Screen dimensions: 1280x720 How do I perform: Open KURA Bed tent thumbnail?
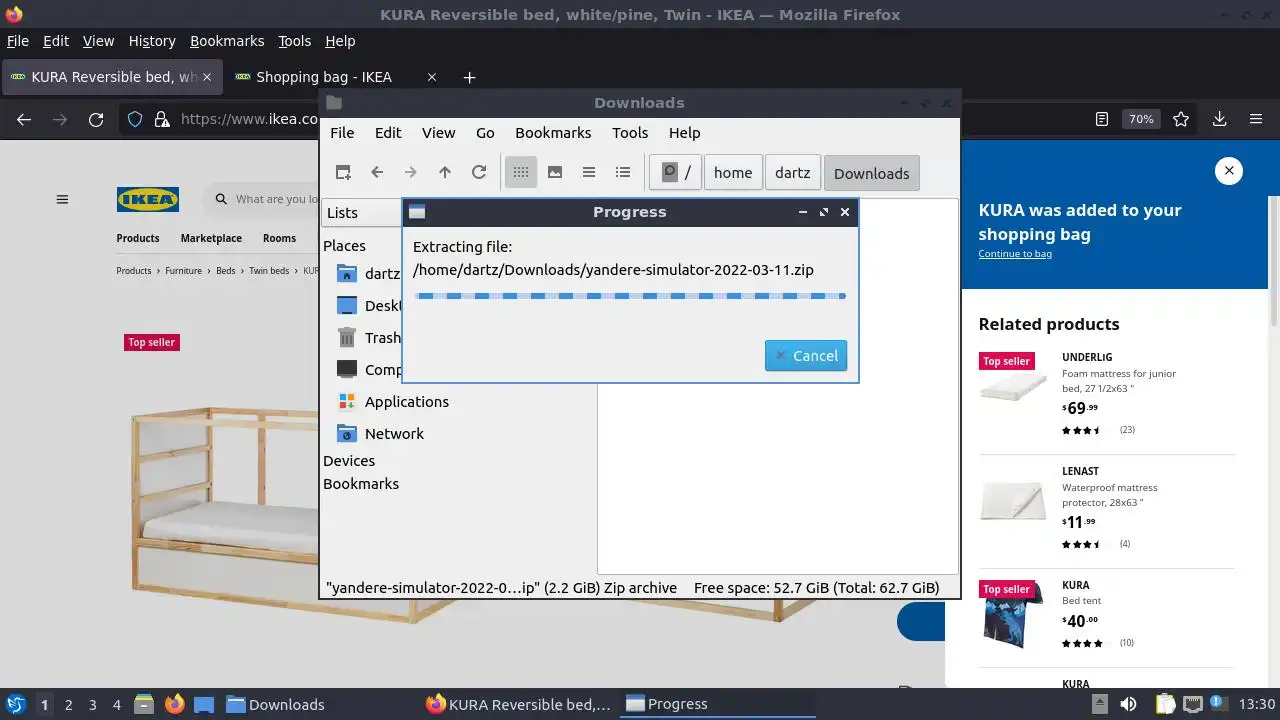tap(1013, 615)
